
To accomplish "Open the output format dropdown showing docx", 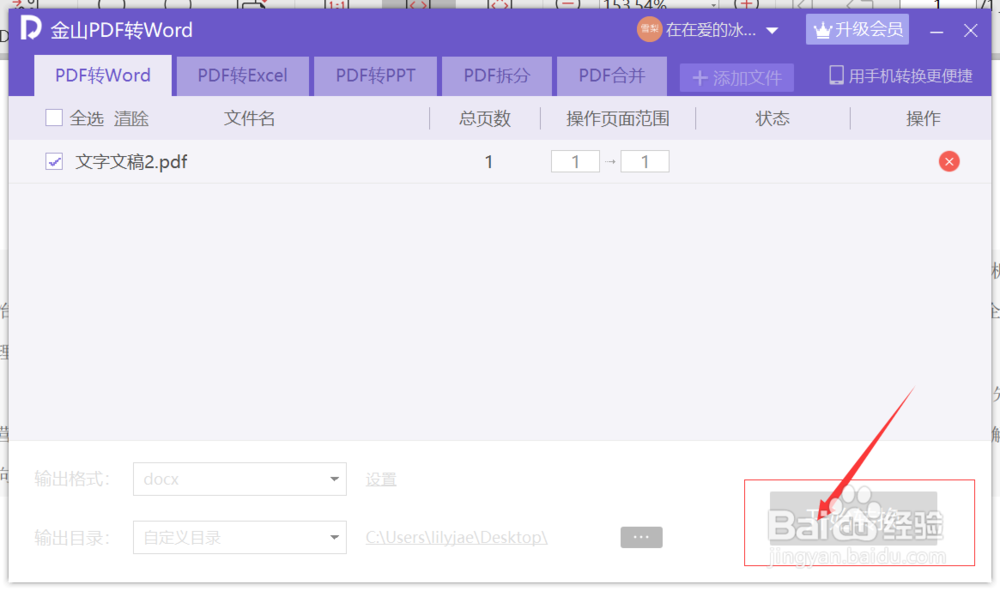I will pyautogui.click(x=238, y=479).
